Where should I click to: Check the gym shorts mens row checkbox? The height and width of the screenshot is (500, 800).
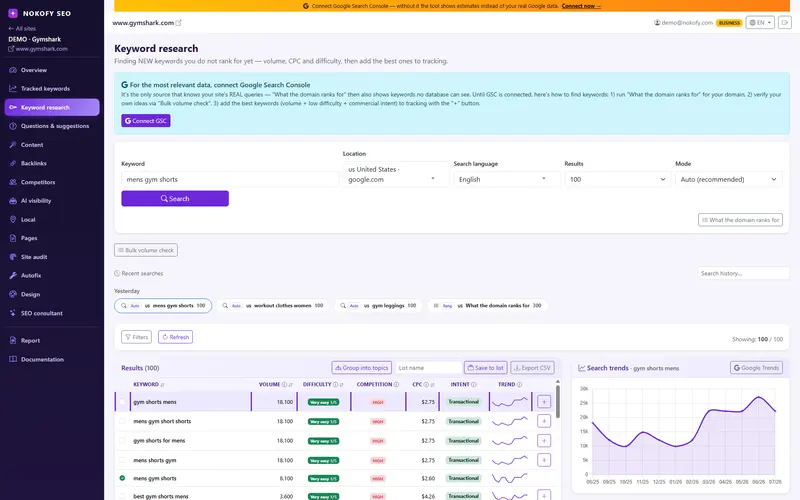[x=122, y=402]
